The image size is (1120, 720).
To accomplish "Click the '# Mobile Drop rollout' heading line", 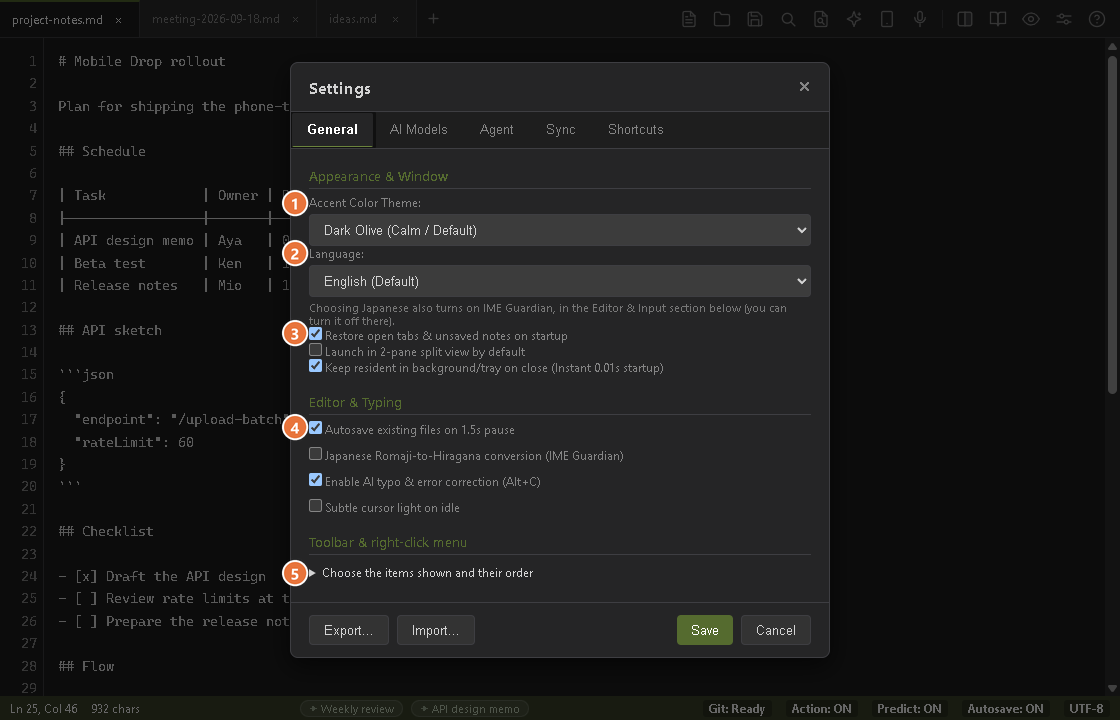I will point(142,61).
